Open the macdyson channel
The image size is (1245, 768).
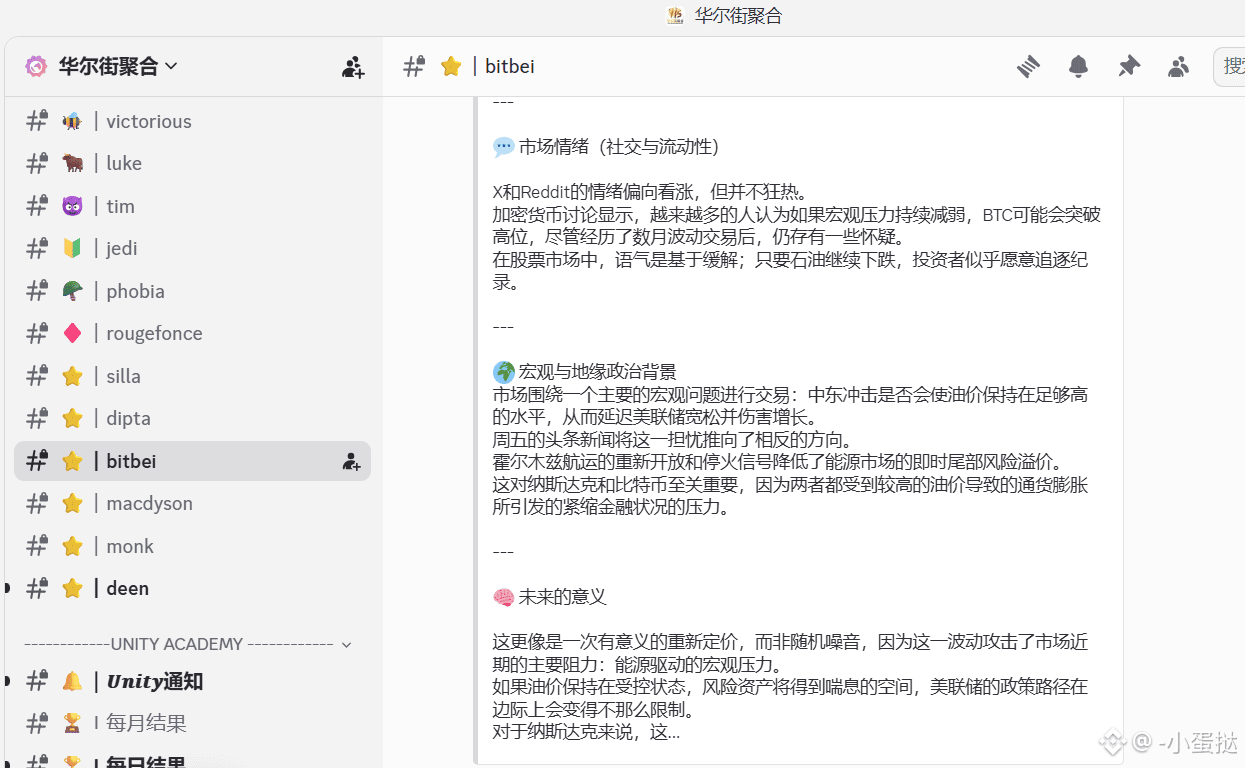(x=192, y=503)
